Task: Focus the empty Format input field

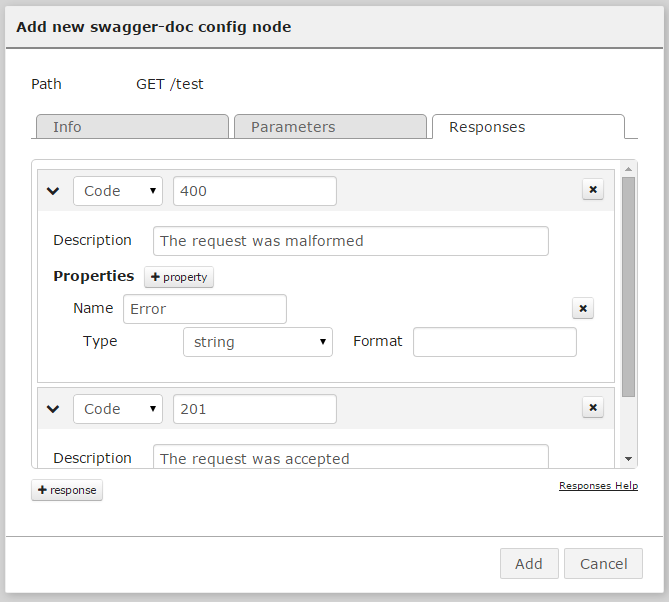Action: coord(495,342)
